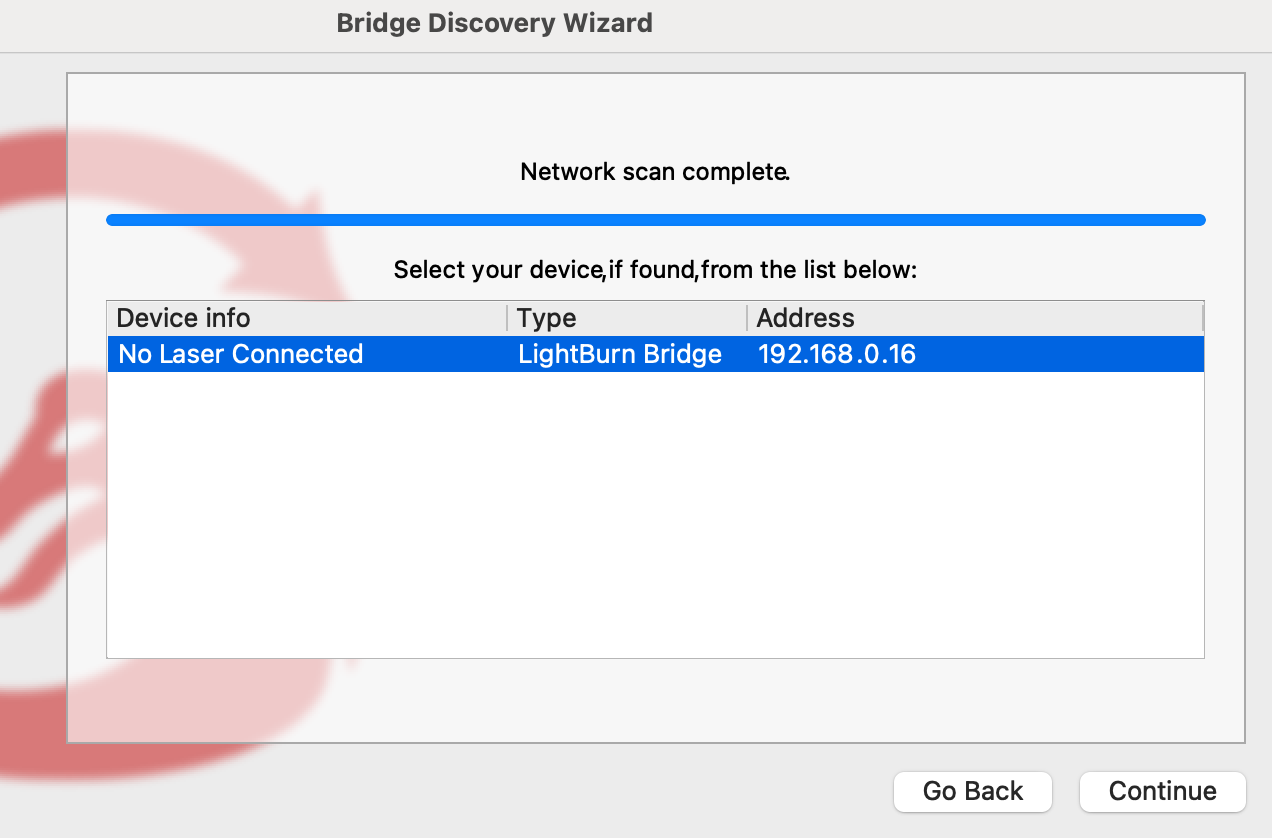1272x838 pixels.
Task: Click the blank panel area below the device list
Action: (x=655, y=700)
